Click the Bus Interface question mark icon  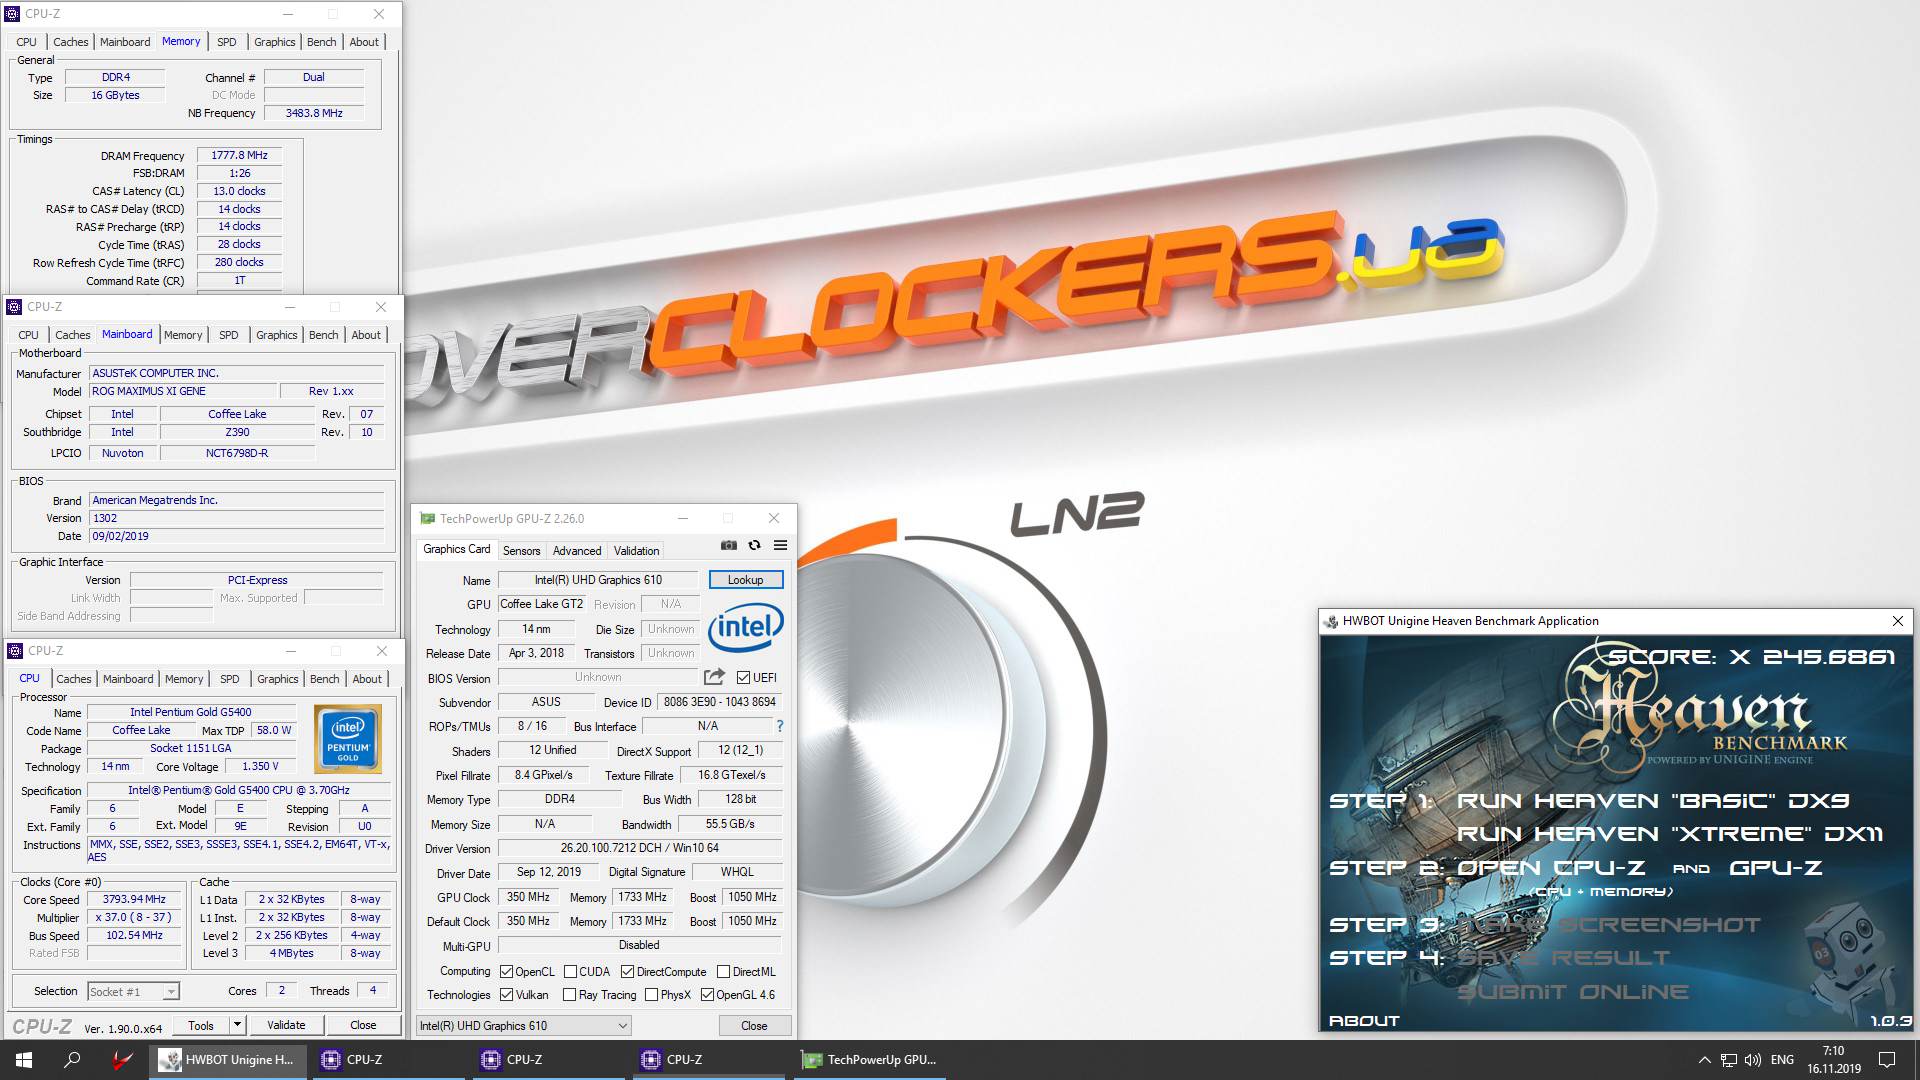780,726
